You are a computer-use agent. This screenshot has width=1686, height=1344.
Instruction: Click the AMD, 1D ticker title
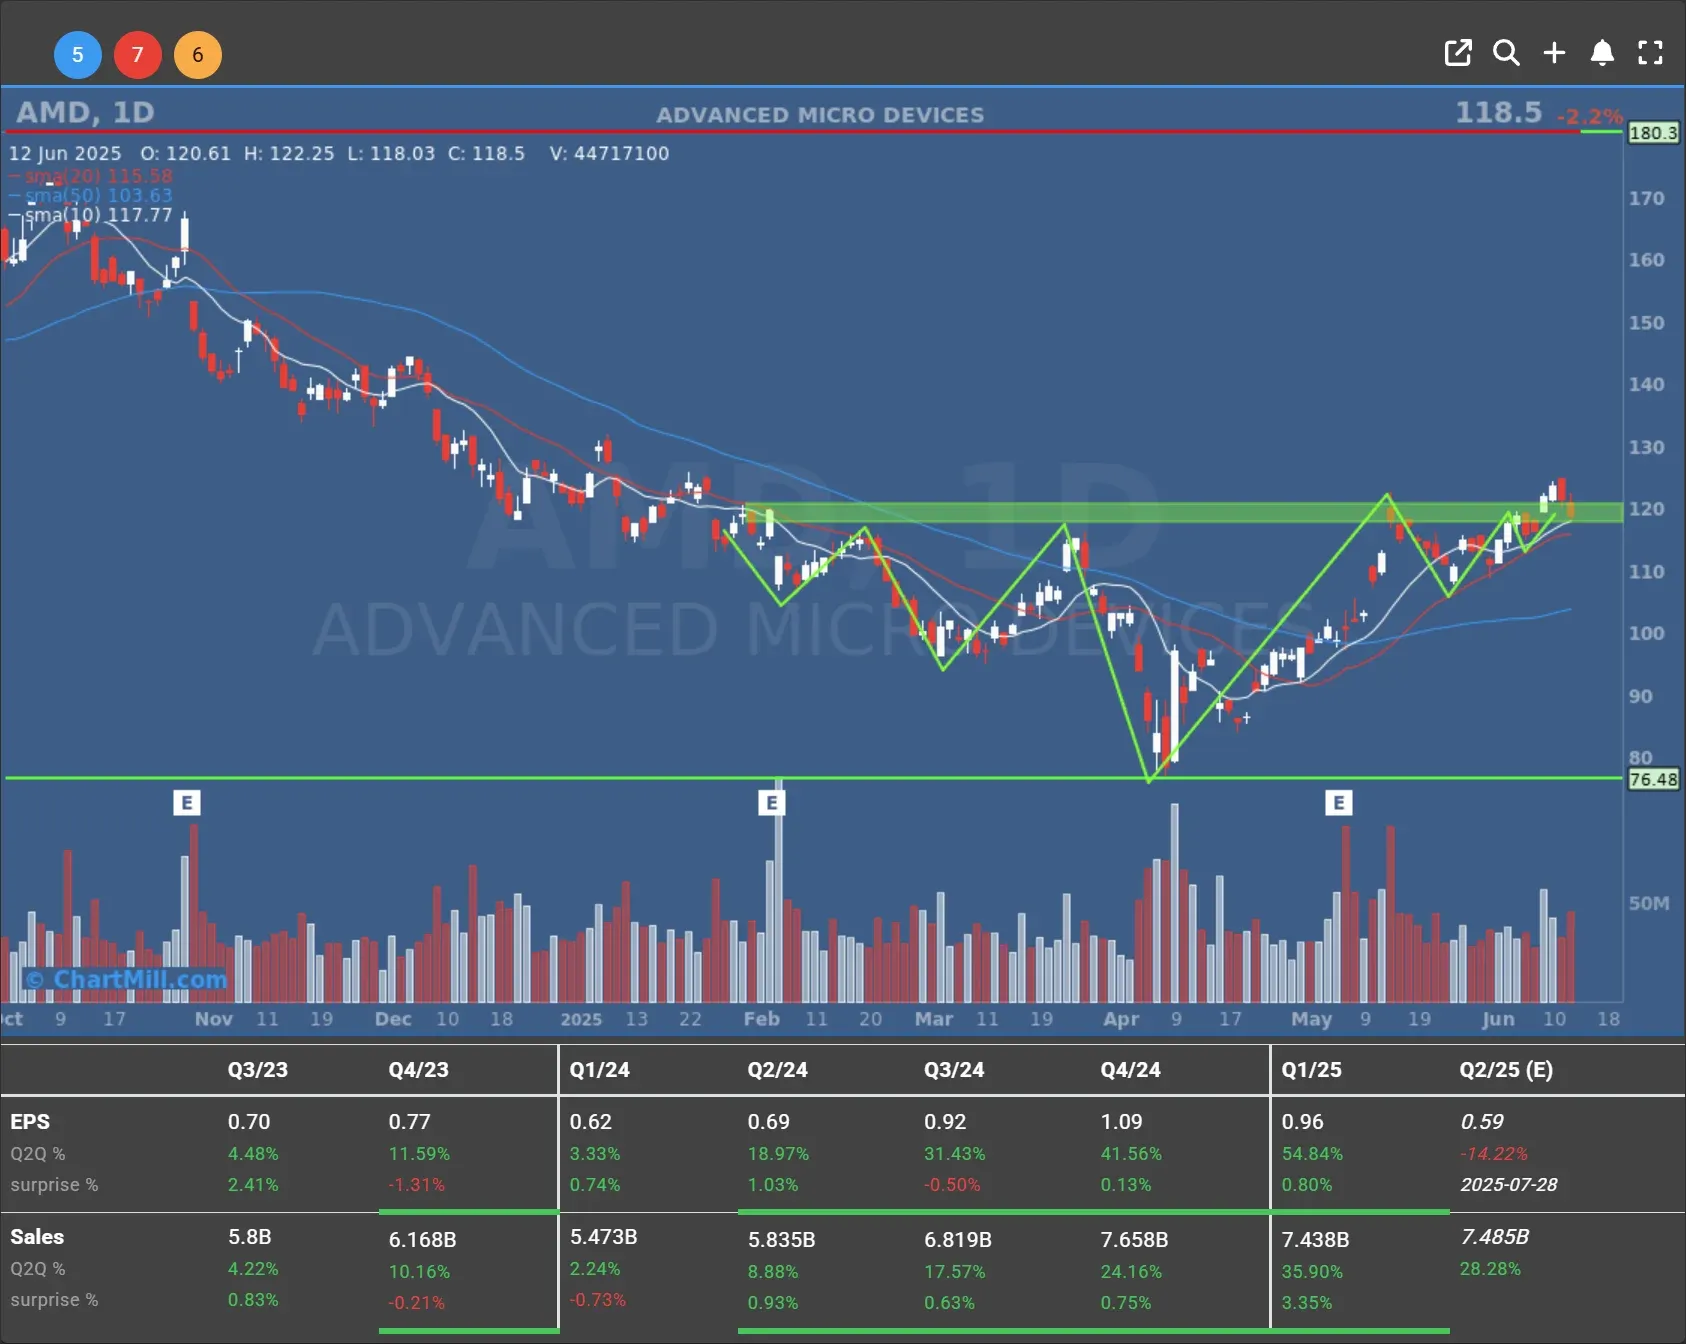(85, 112)
